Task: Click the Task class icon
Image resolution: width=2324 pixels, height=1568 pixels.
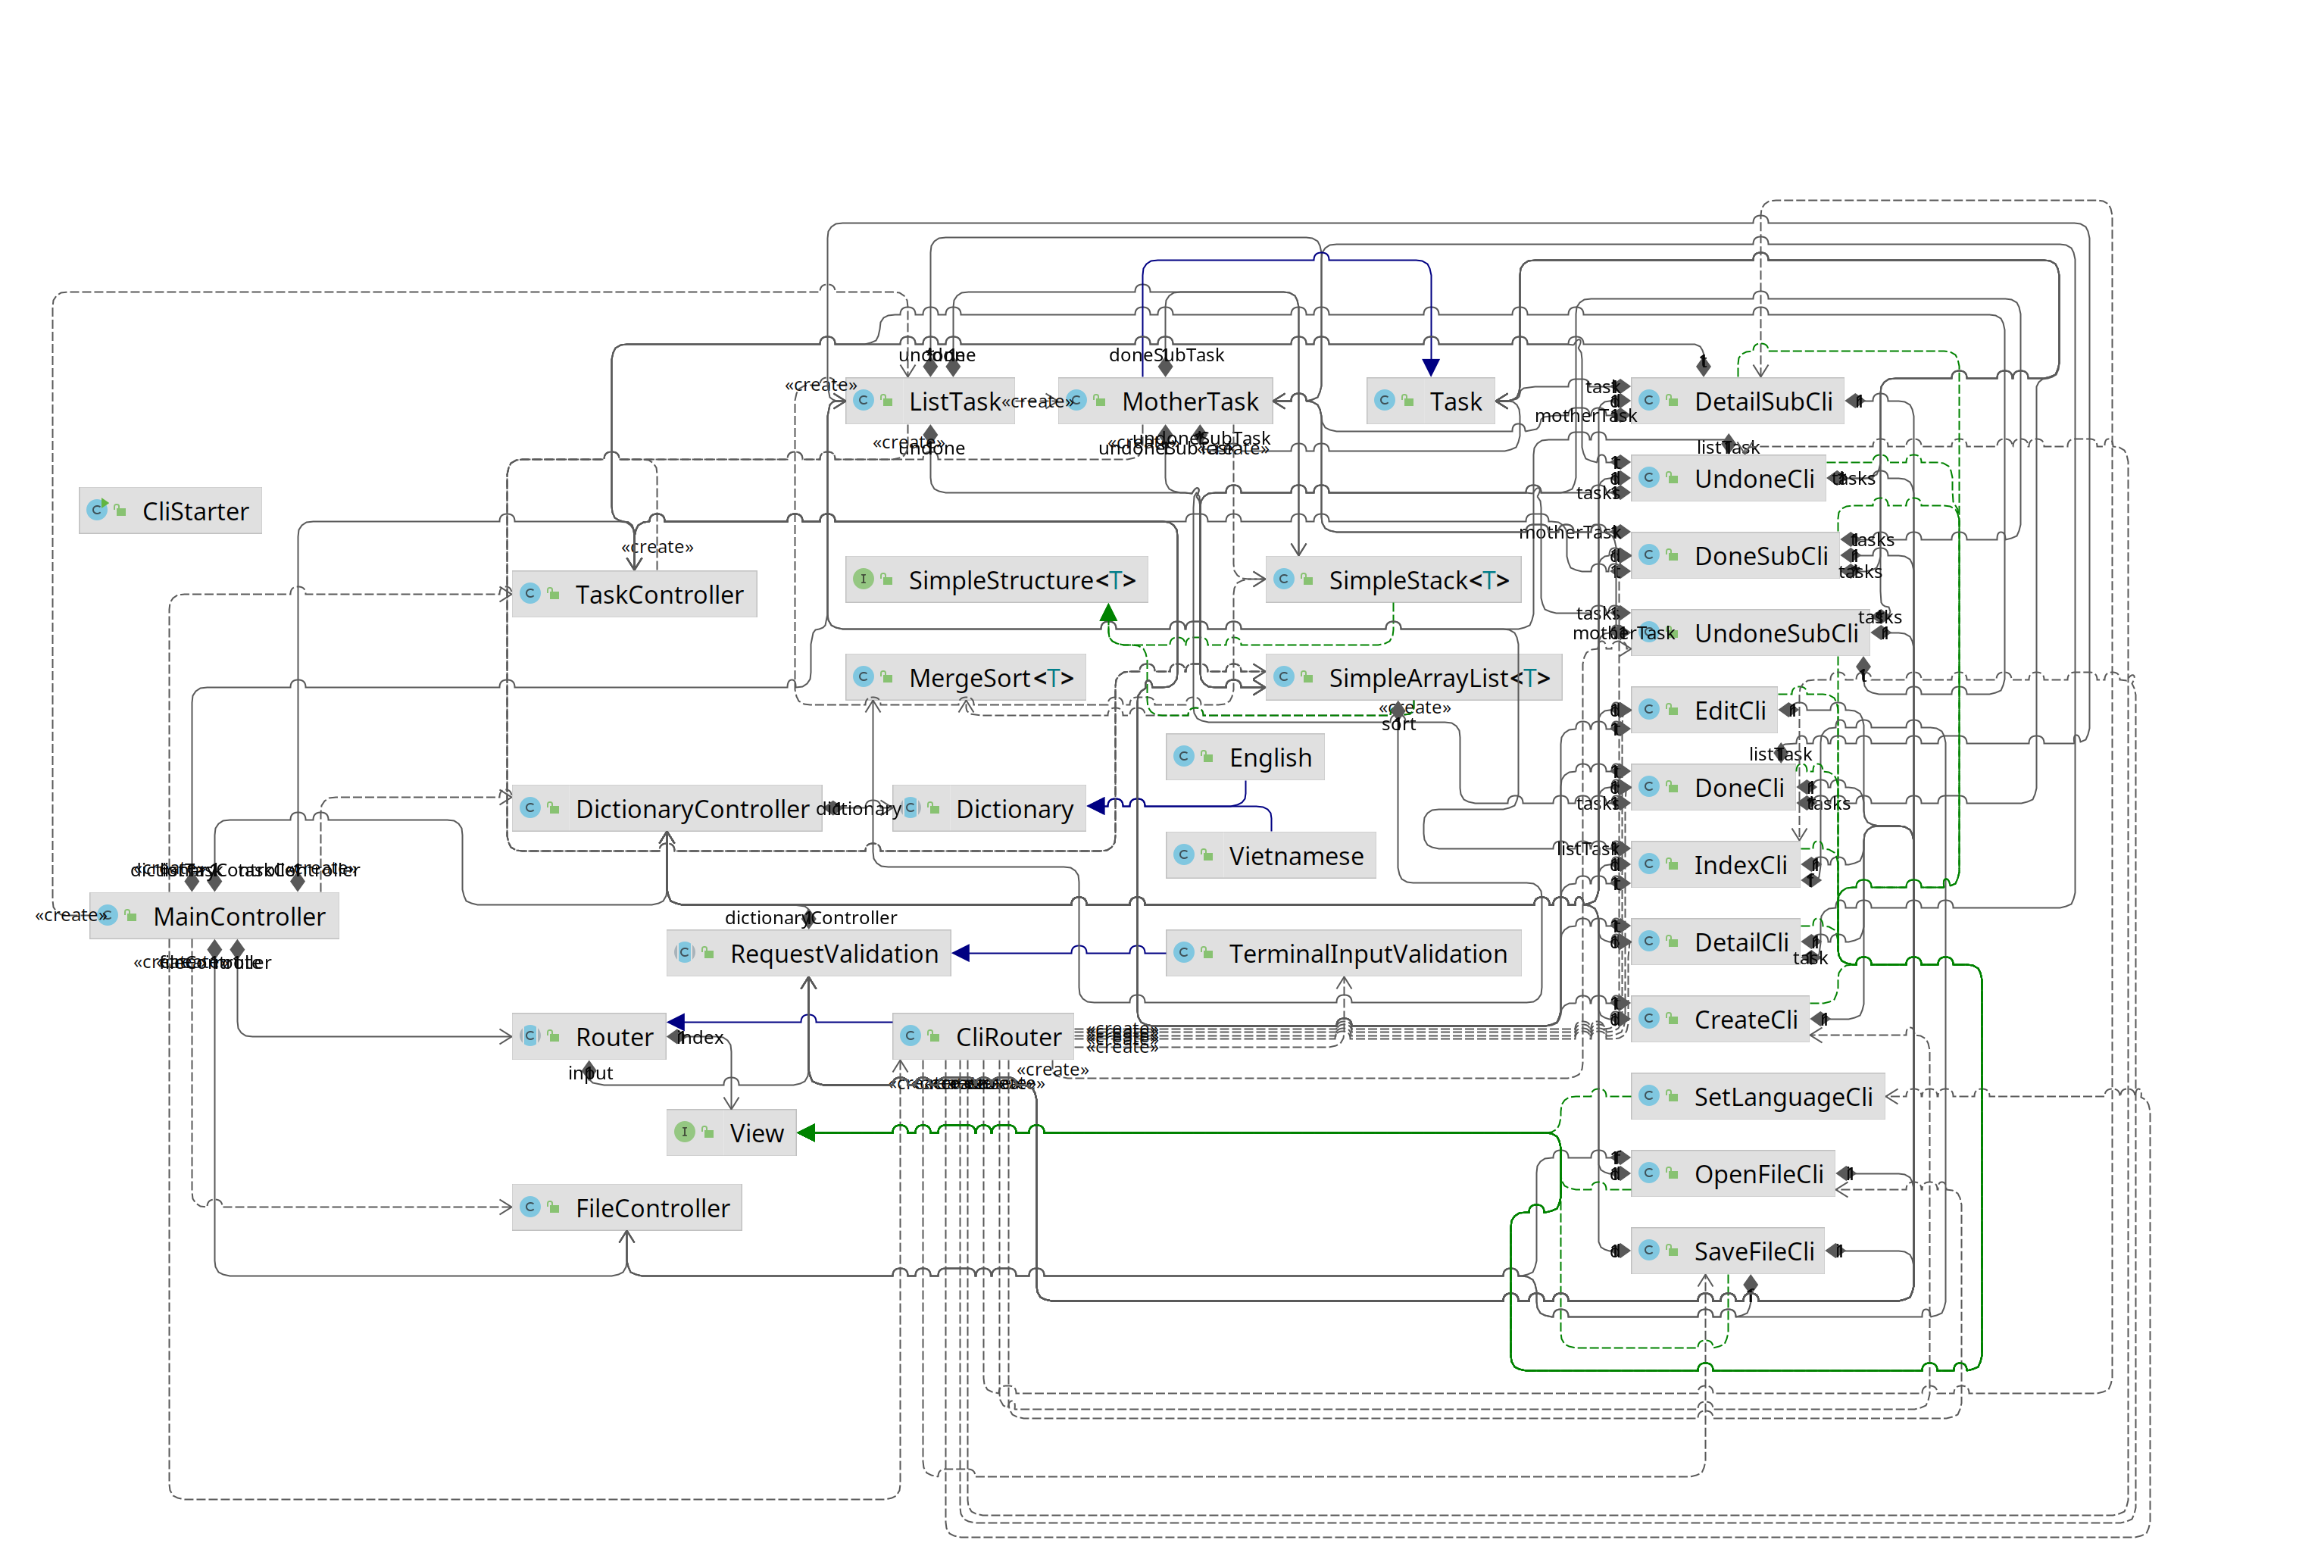Action: pyautogui.click(x=1385, y=400)
